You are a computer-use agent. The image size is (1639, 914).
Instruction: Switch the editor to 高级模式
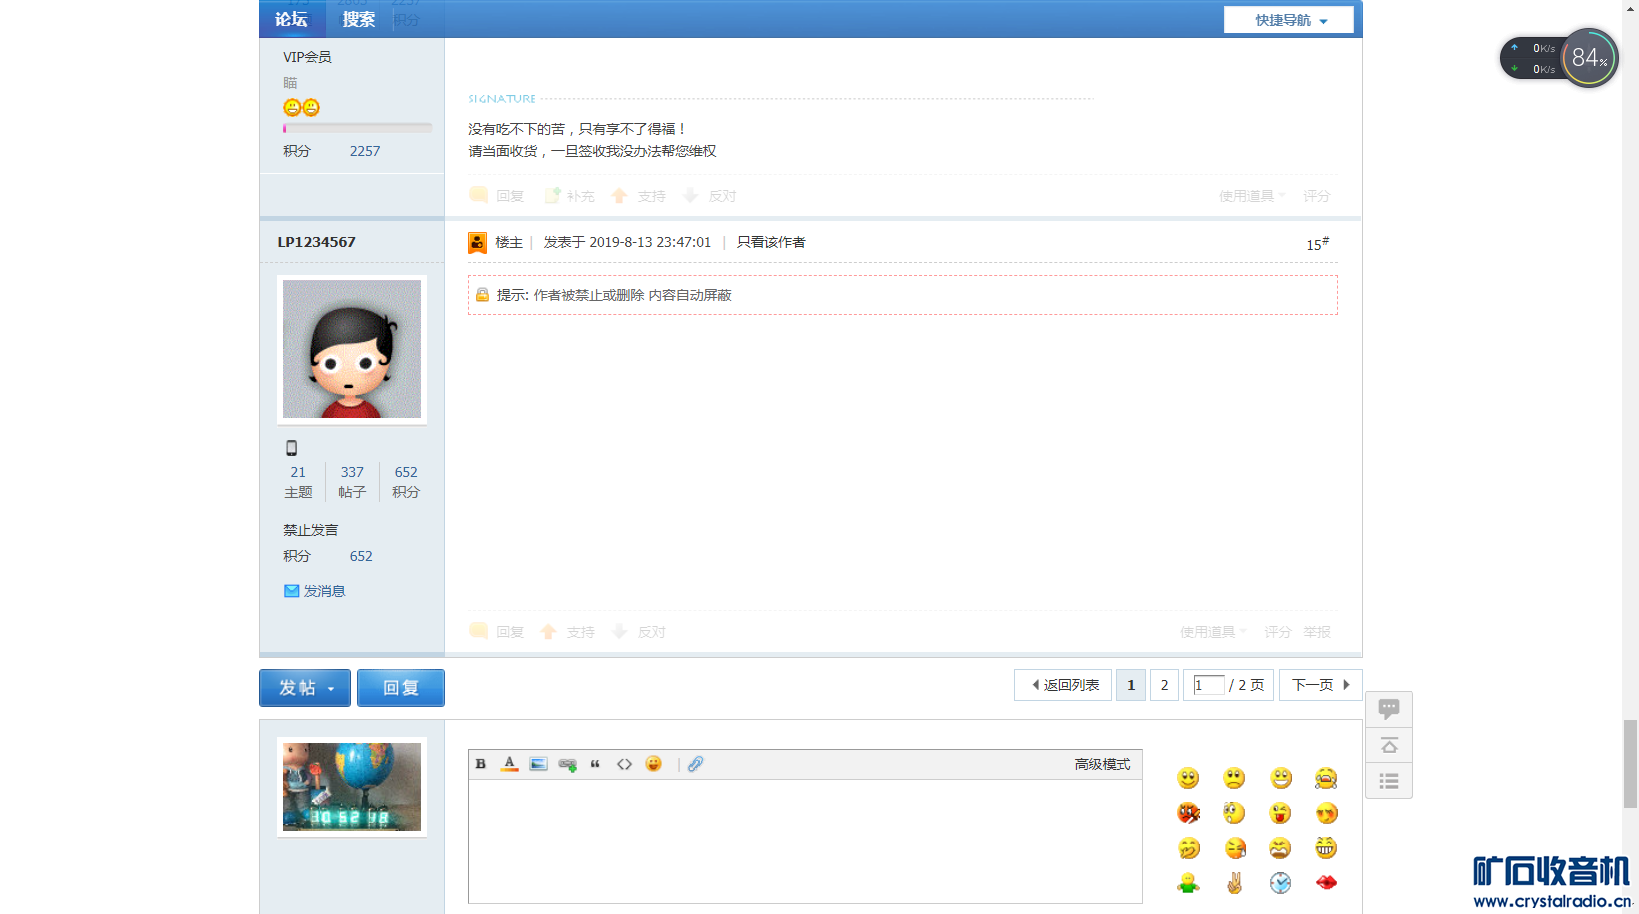point(1102,764)
